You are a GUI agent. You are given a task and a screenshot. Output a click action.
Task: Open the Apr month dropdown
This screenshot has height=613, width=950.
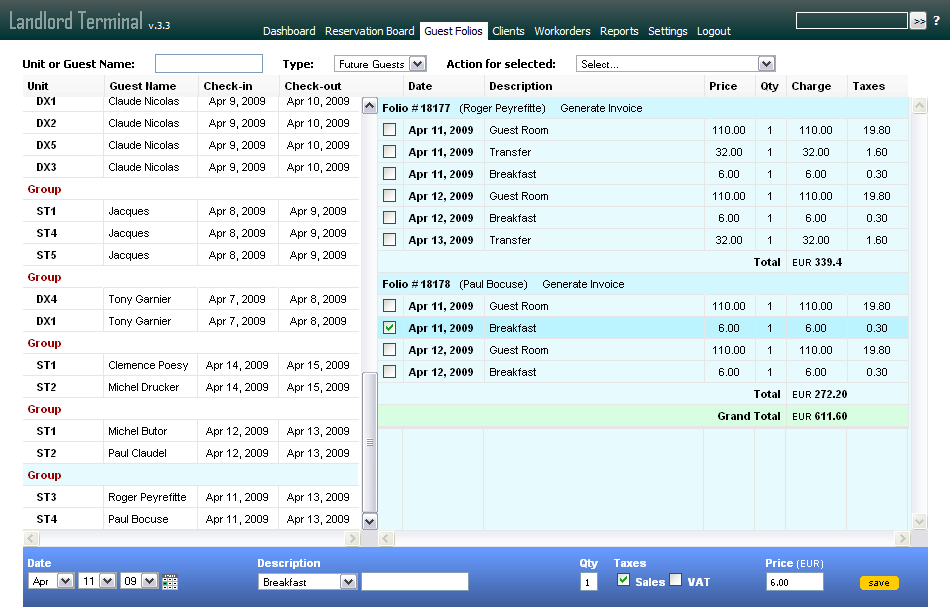pos(50,581)
